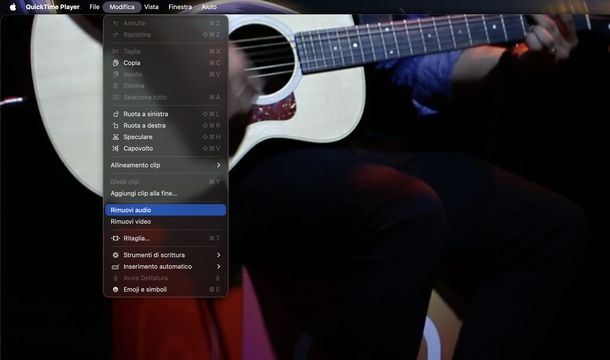Open the Finestra menu
Screen dimensions: 610x360
tap(180, 7)
